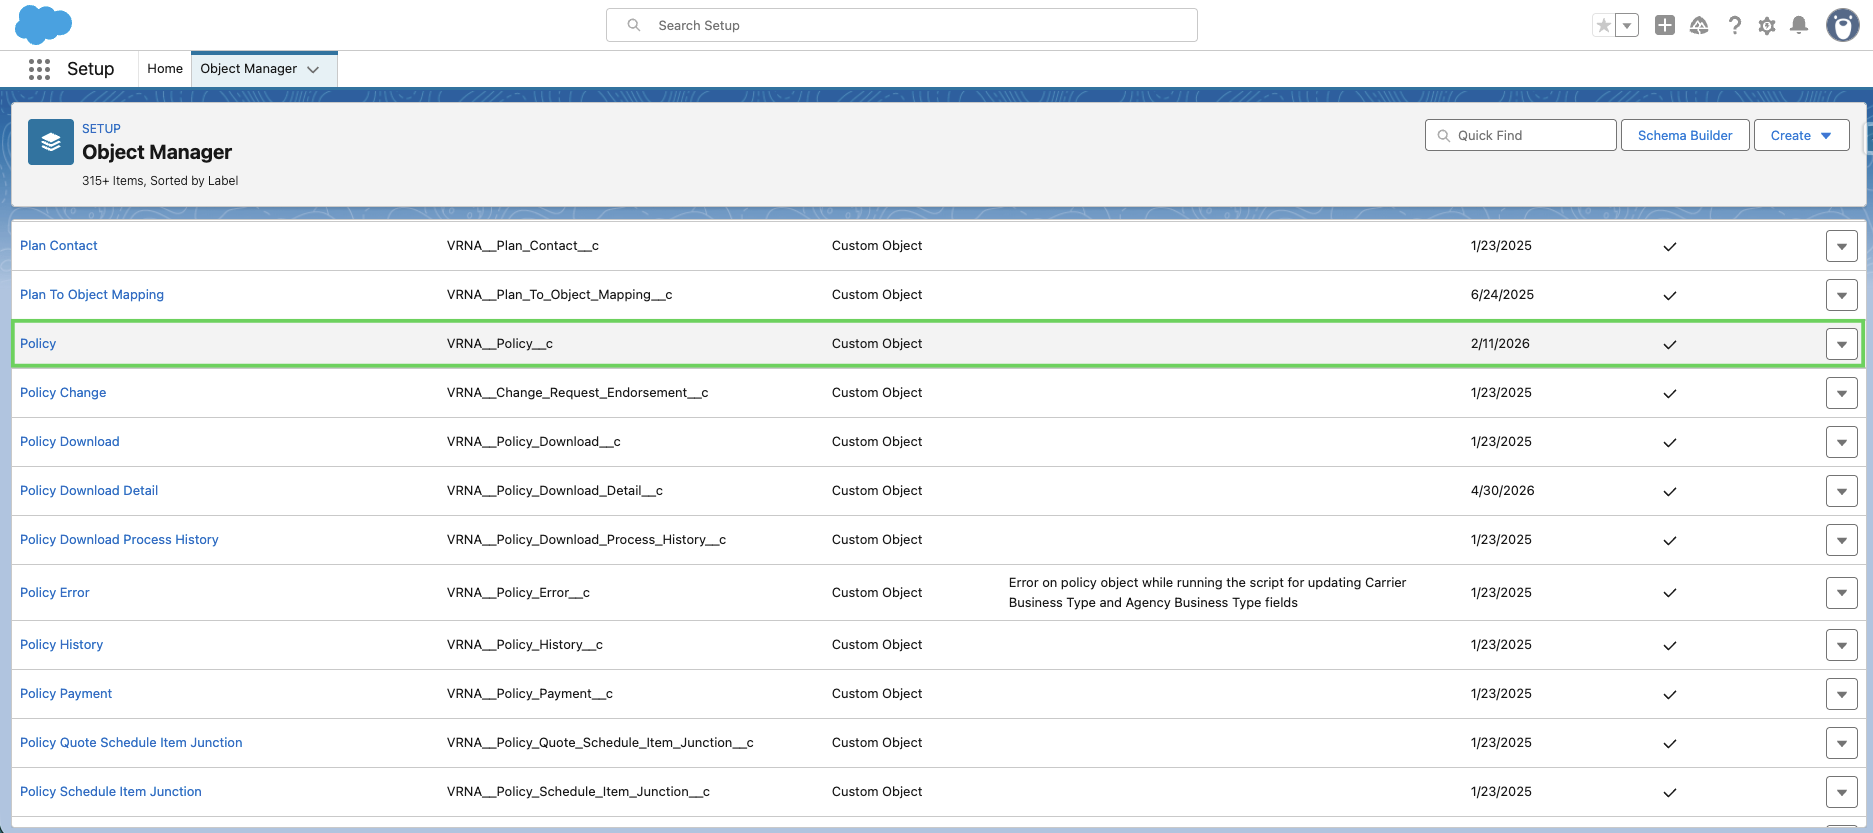The image size is (1873, 833).
Task: Click the Object Manager layers icon
Action: pyautogui.click(x=51, y=142)
